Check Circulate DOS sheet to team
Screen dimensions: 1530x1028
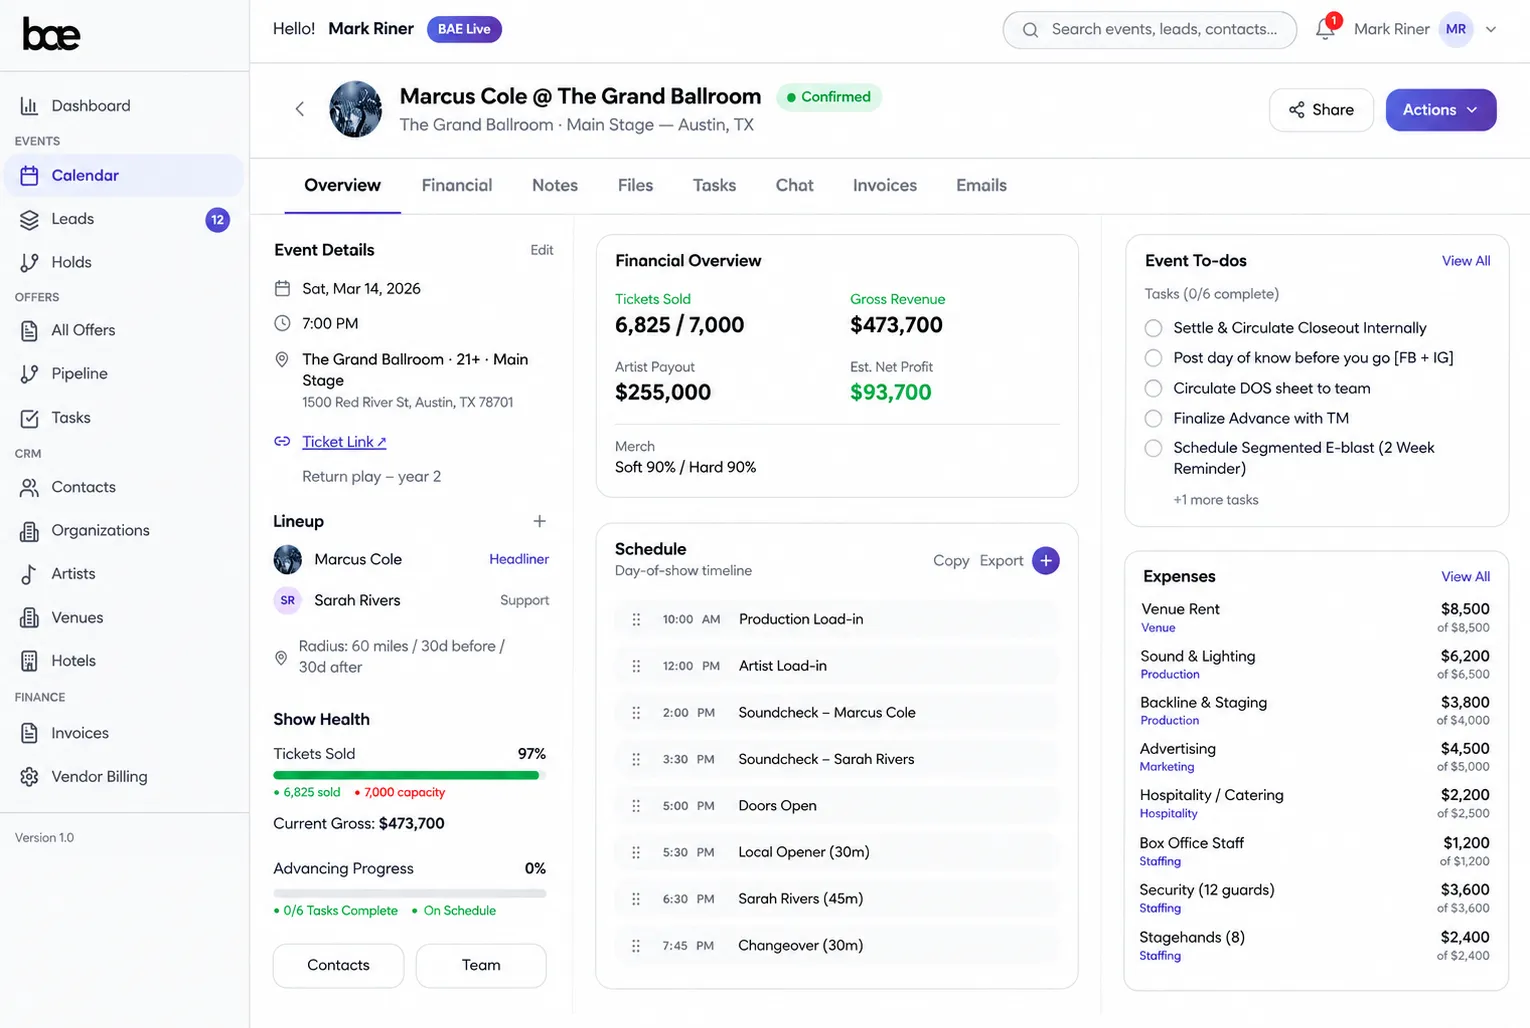click(x=1153, y=388)
